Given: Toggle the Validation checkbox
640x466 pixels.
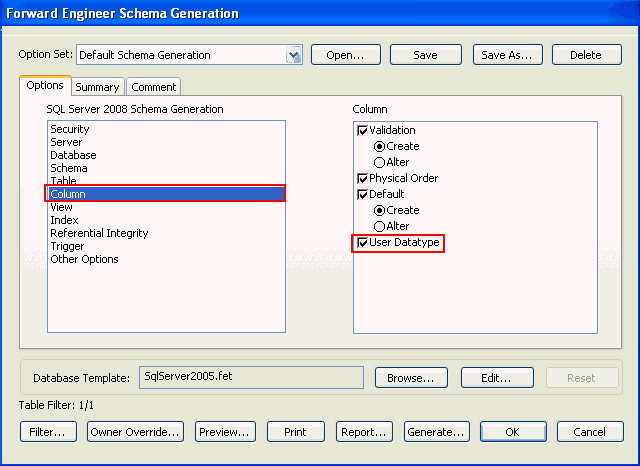Looking at the screenshot, I should click(363, 130).
